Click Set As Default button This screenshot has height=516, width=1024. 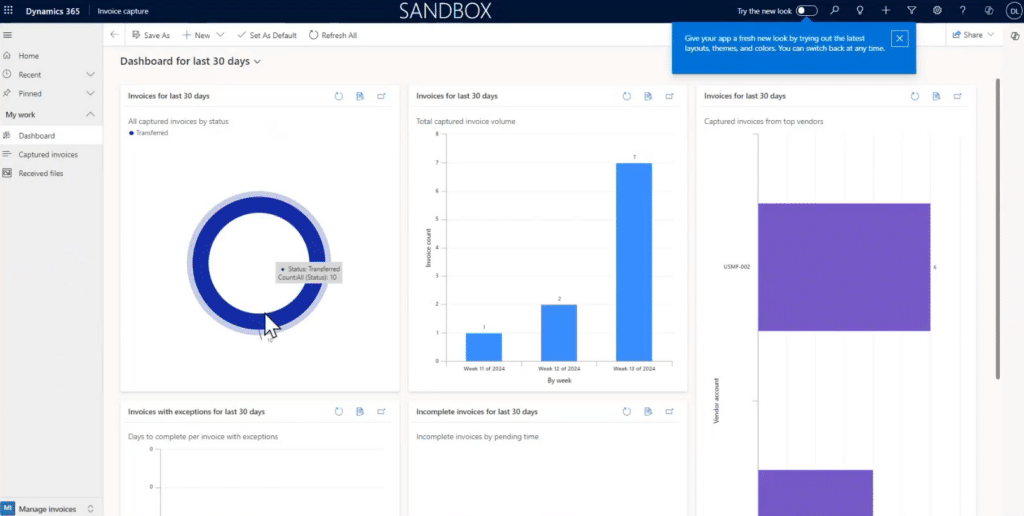[x=266, y=35]
